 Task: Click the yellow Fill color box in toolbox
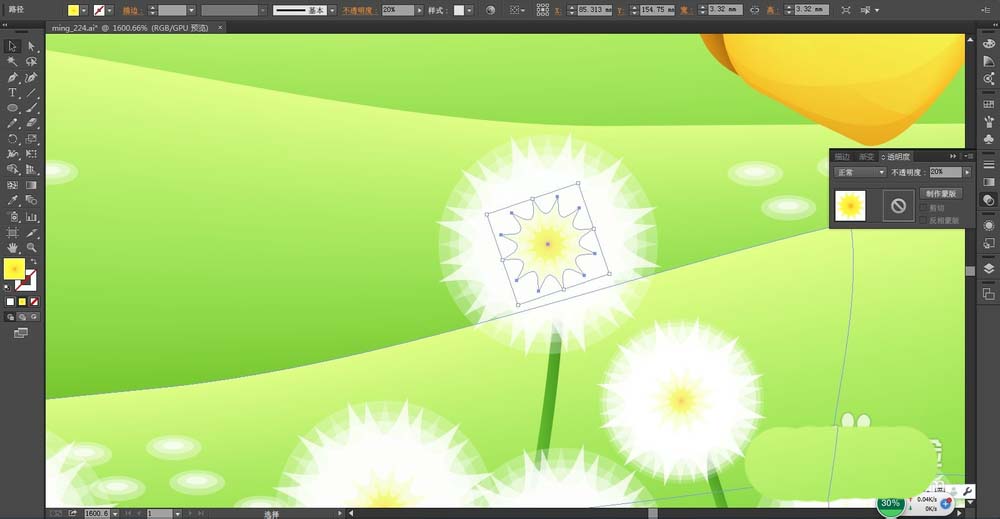pos(15,268)
